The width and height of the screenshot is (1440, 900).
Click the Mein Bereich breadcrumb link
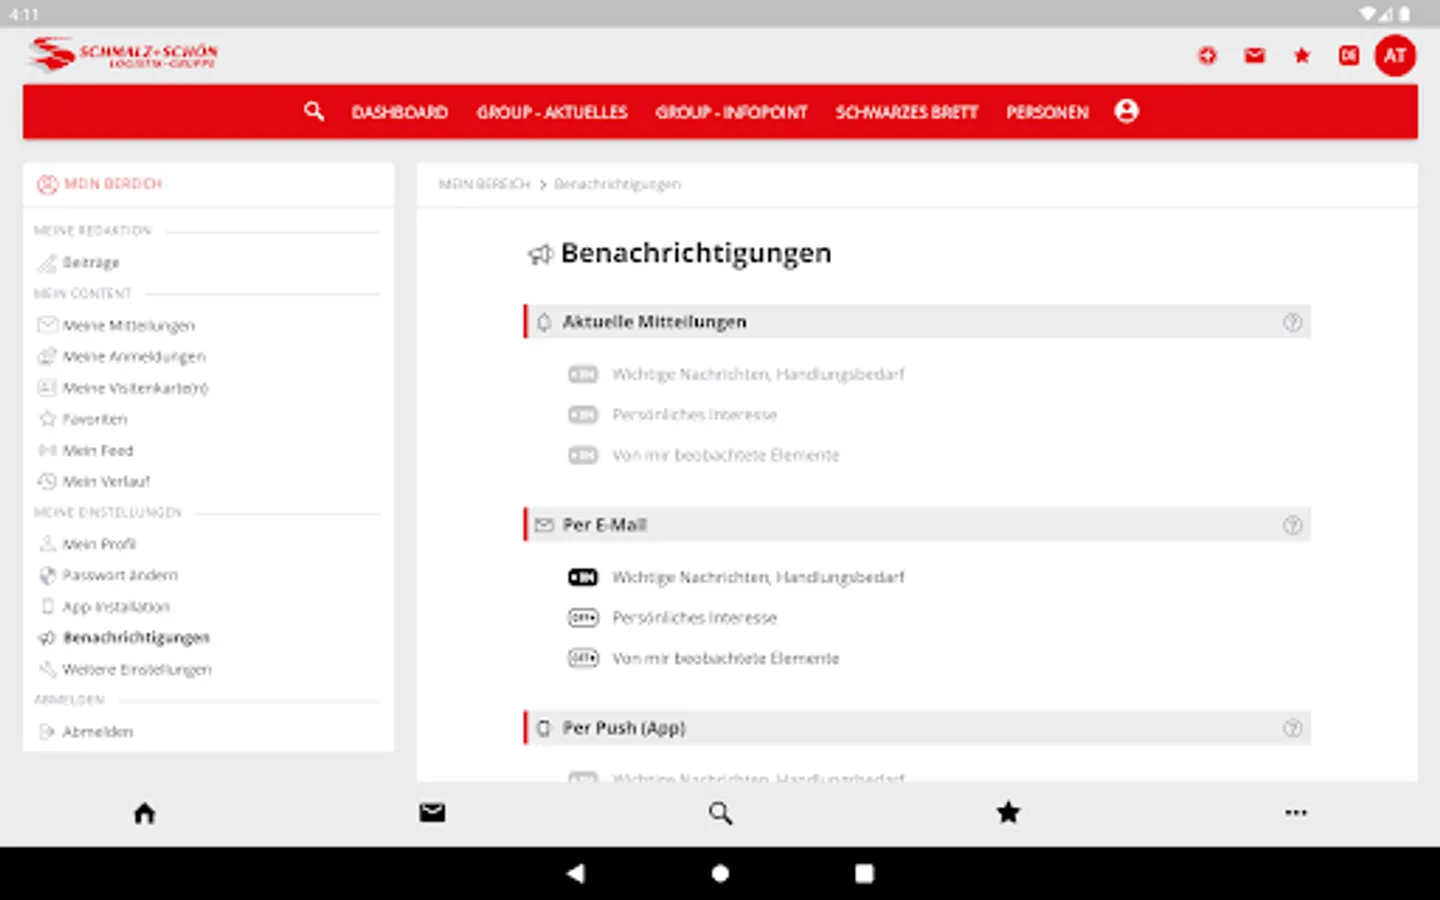coord(484,184)
